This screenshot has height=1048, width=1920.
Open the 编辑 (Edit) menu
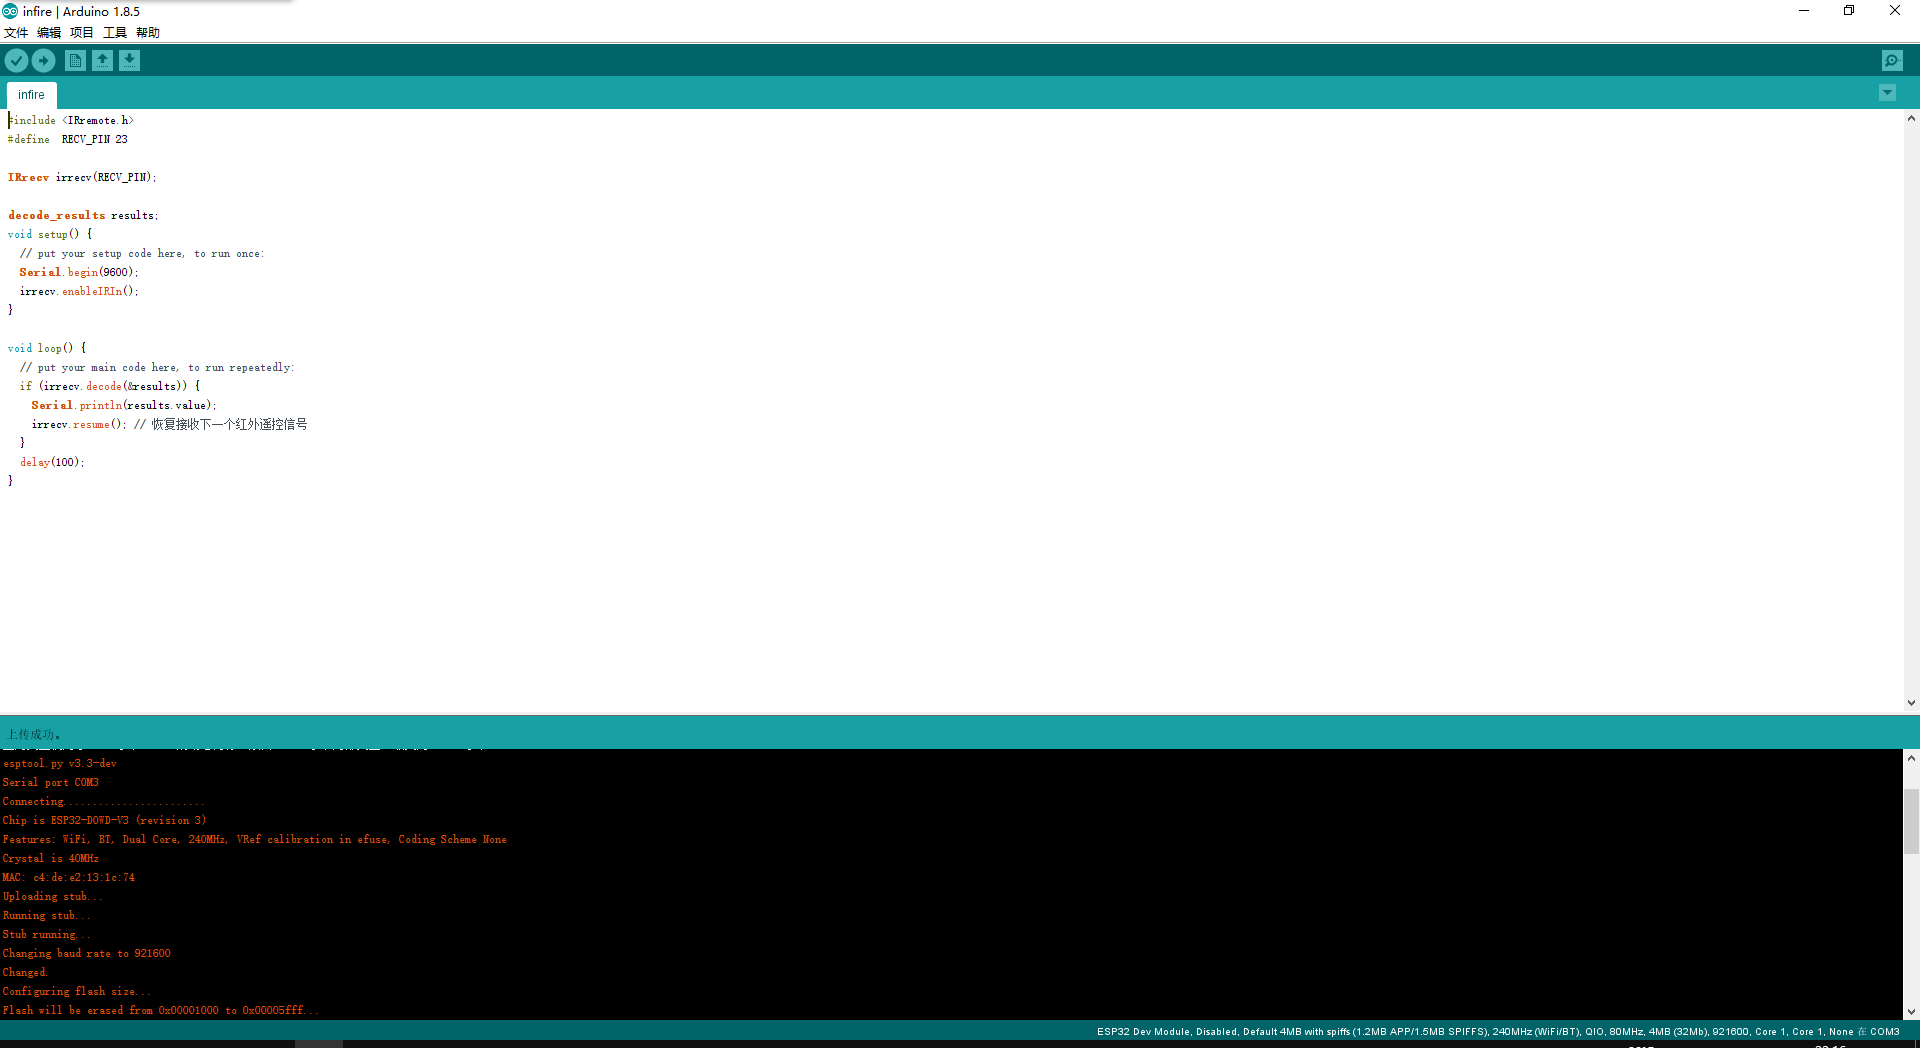(49, 33)
